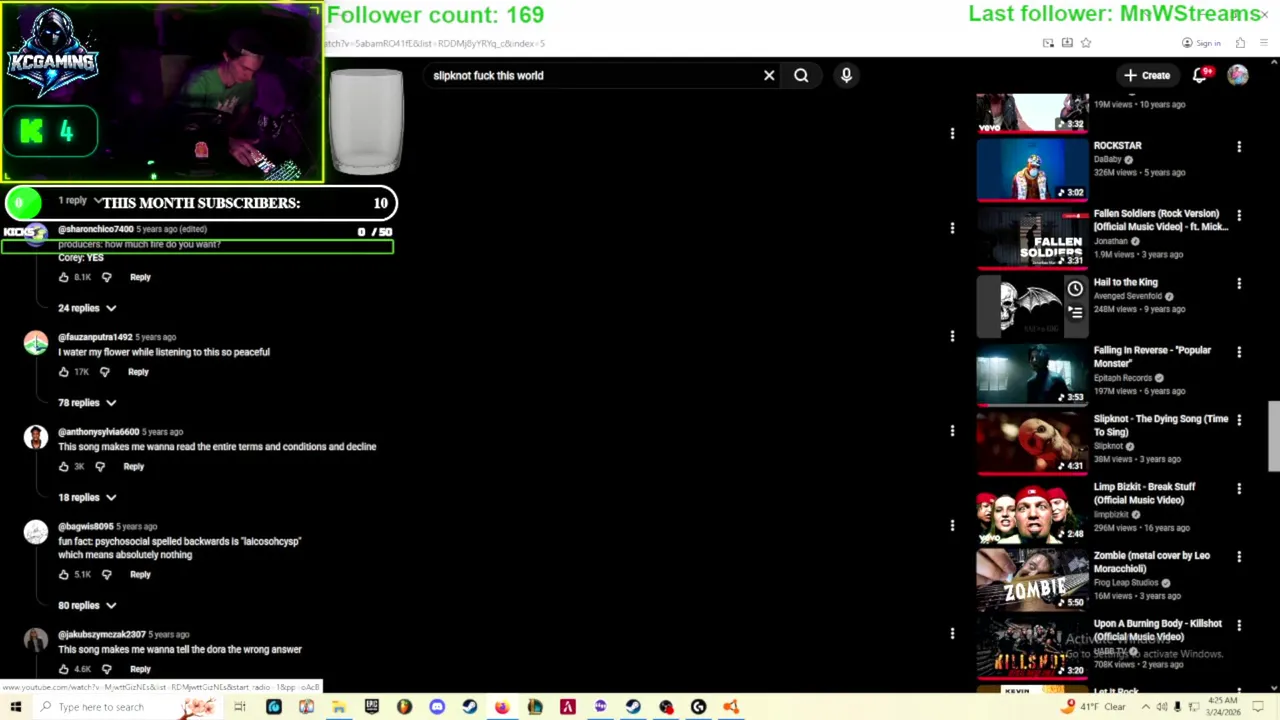Image resolution: width=1280 pixels, height=720 pixels.
Task: Open Discord from the taskbar
Action: (437, 707)
